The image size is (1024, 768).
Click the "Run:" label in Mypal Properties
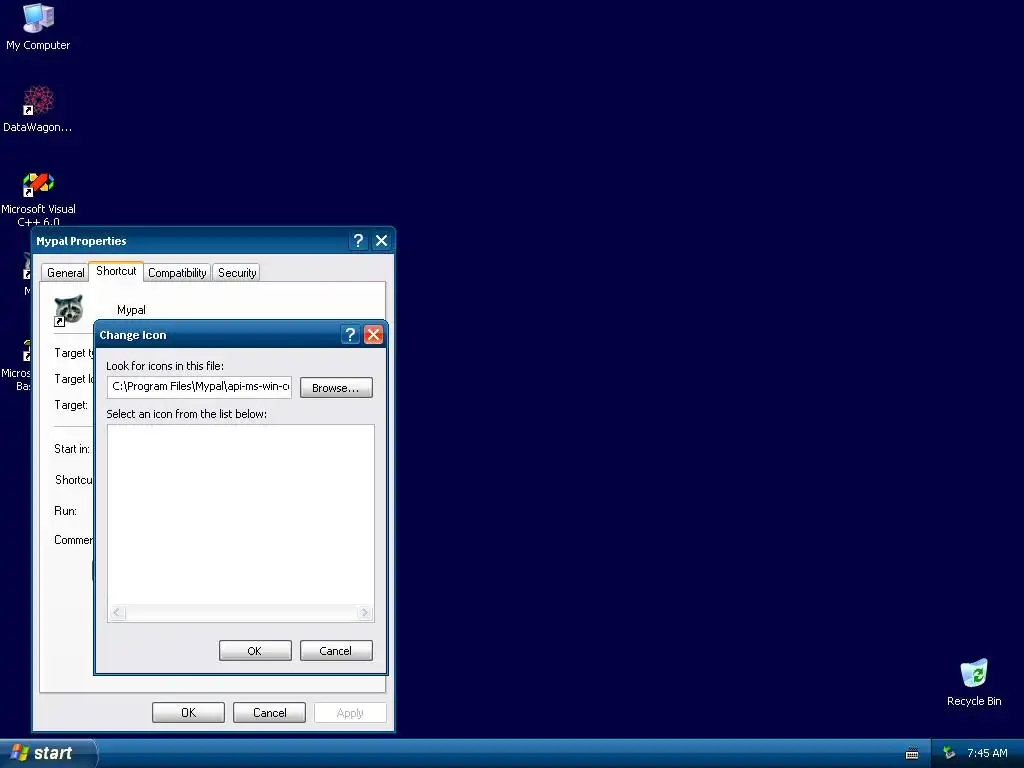tap(65, 511)
